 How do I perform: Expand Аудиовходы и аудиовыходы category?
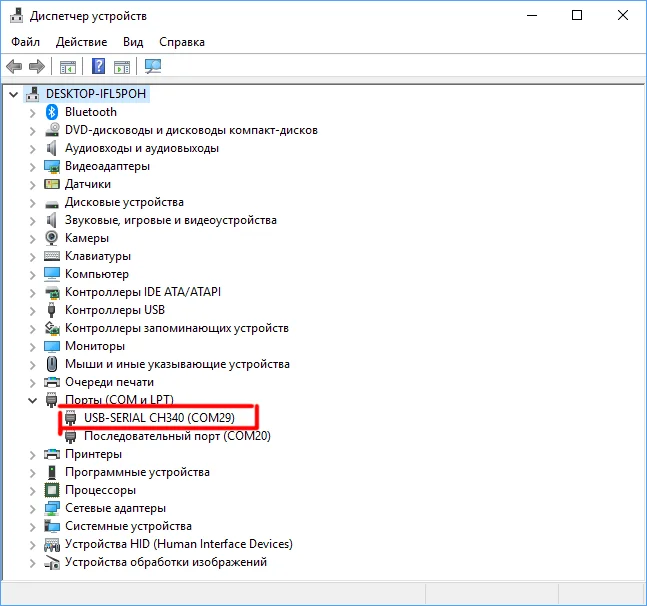[x=33, y=149]
